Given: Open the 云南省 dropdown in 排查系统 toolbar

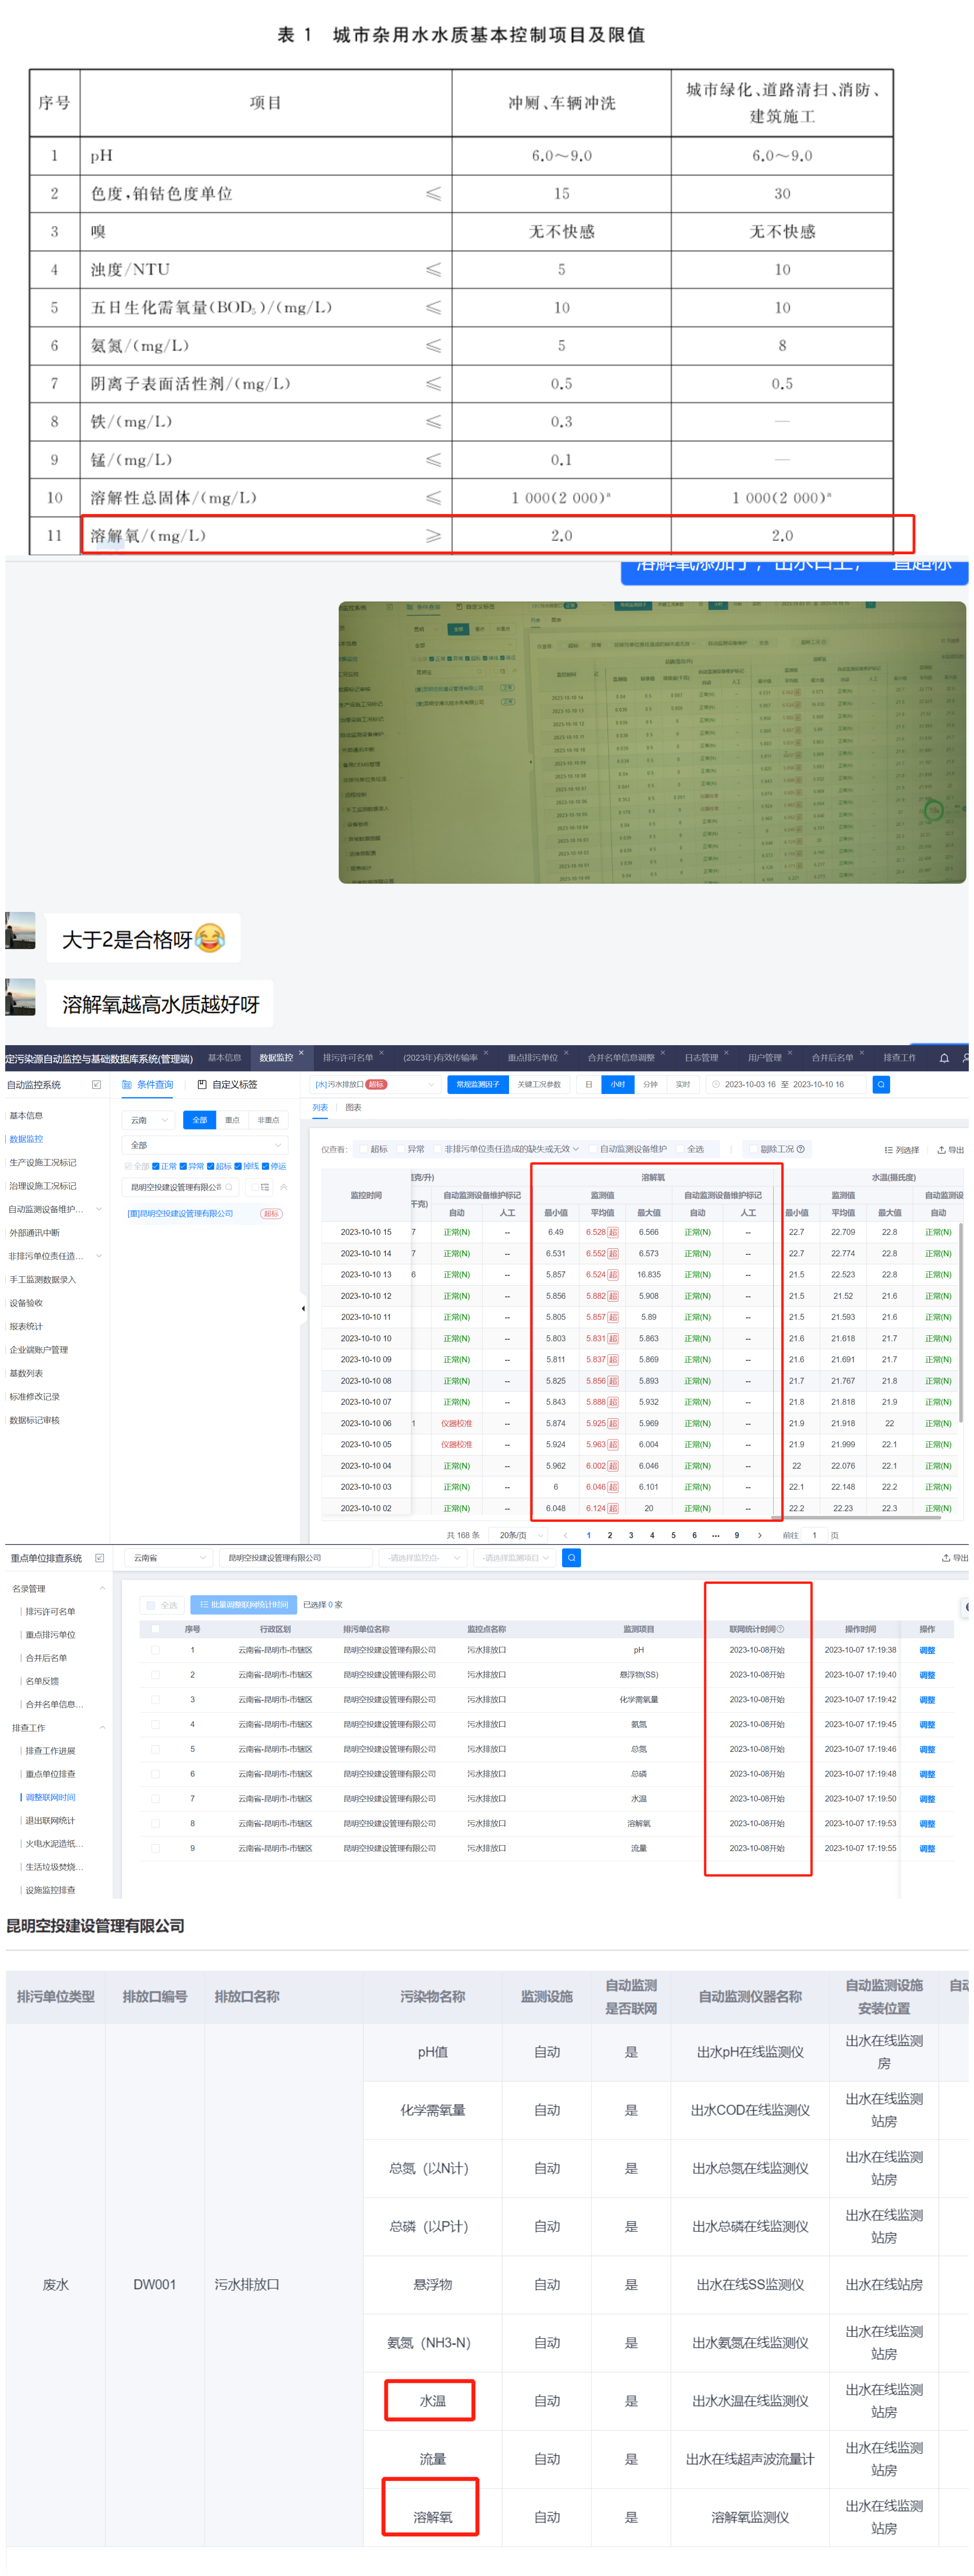Looking at the screenshot, I should click(169, 1558).
